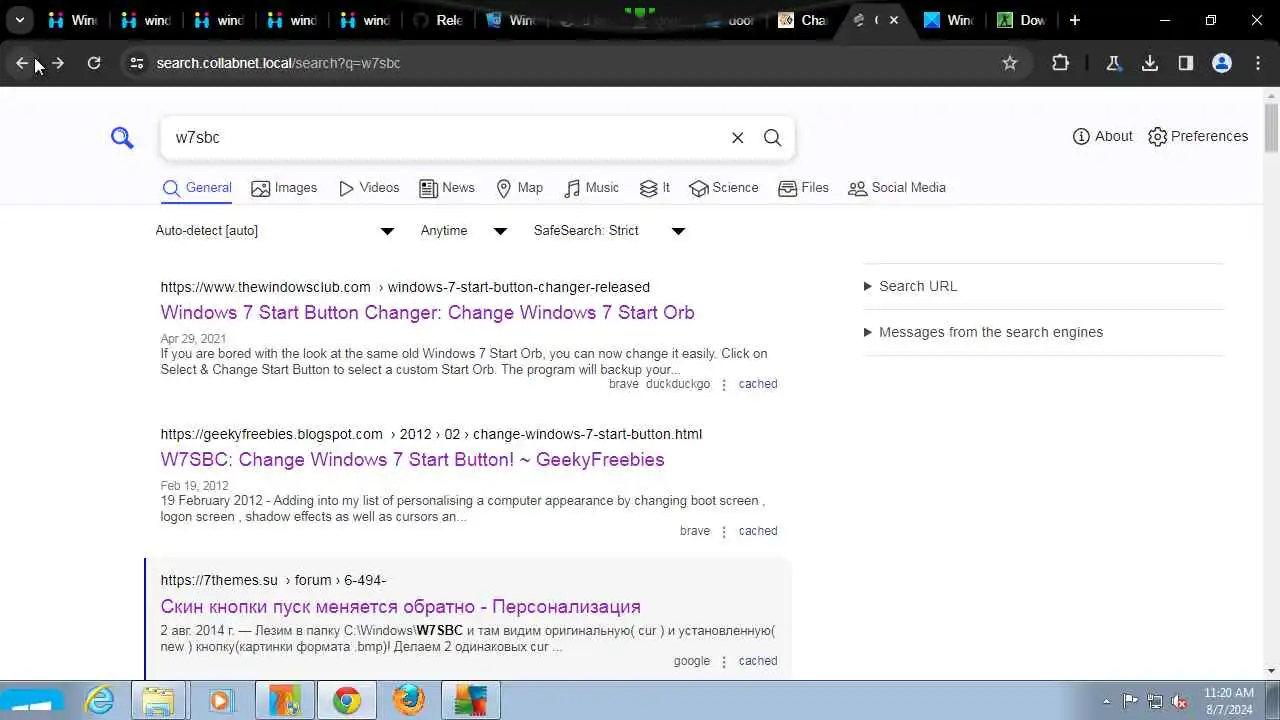
Task: Switch to the GitHub 'Rele' tab
Action: 438,20
